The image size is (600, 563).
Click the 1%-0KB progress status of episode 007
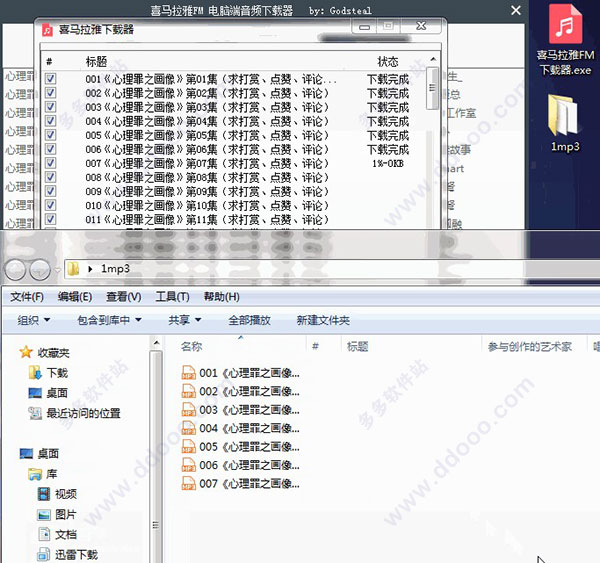pyautogui.click(x=388, y=163)
